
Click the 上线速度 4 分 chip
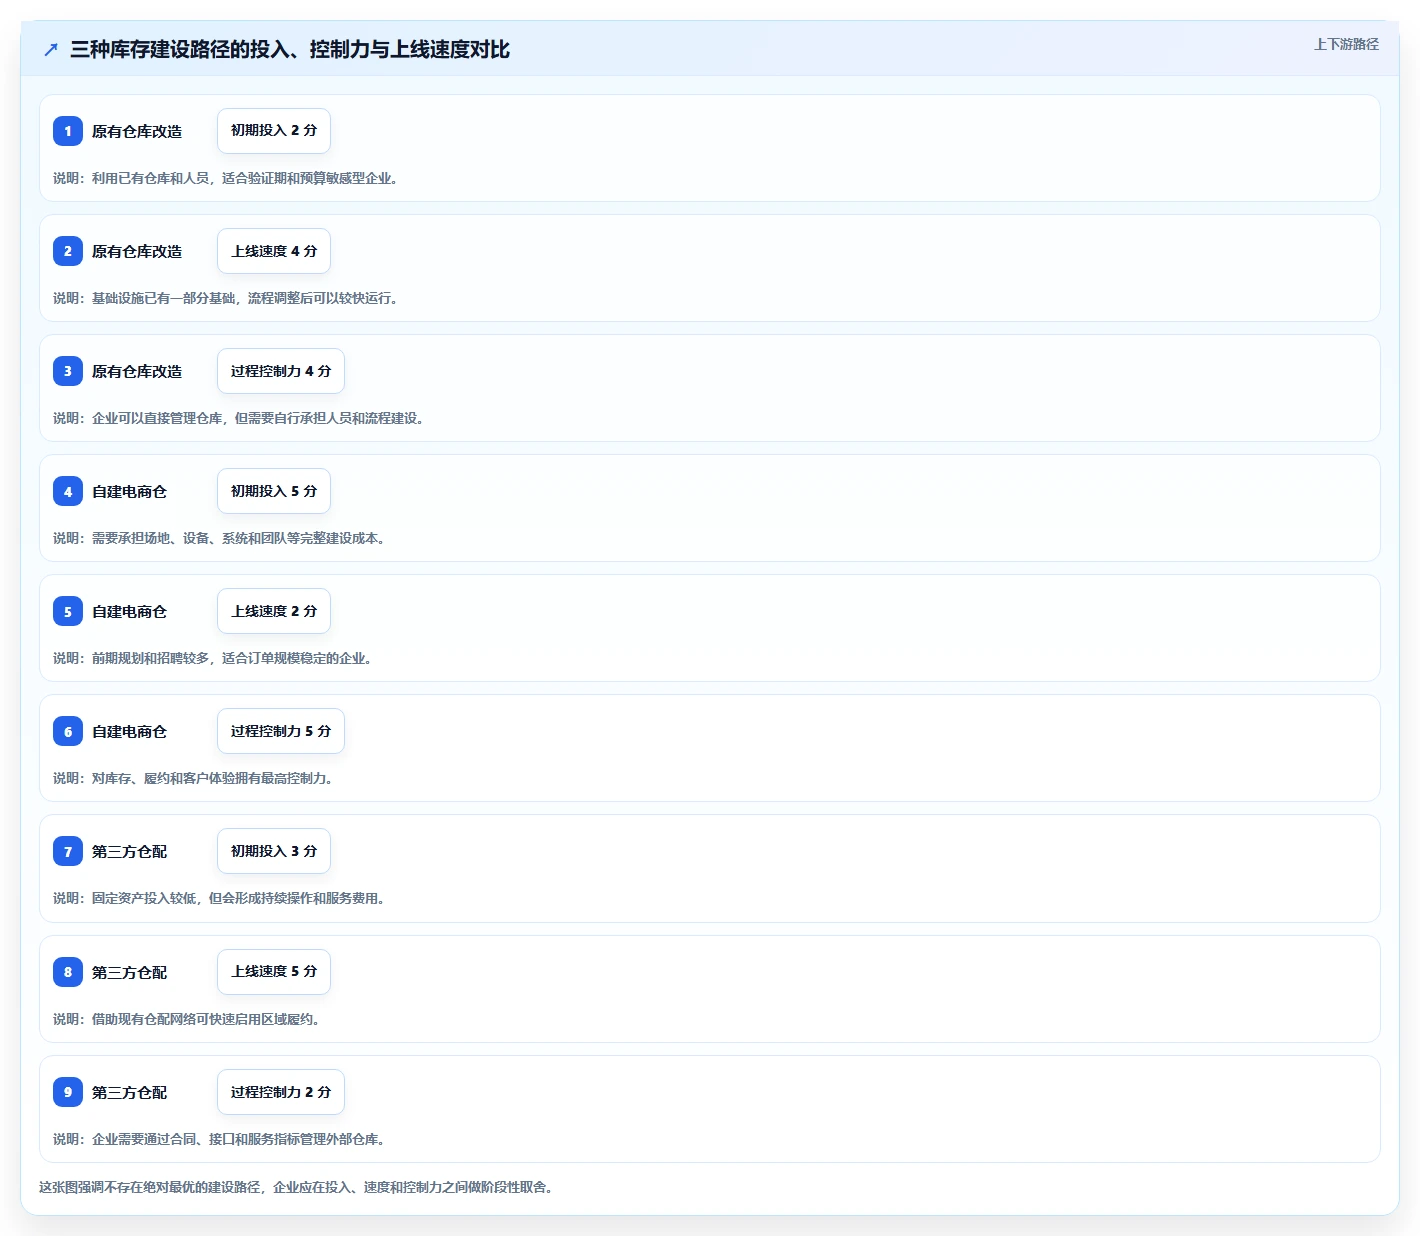tap(274, 251)
